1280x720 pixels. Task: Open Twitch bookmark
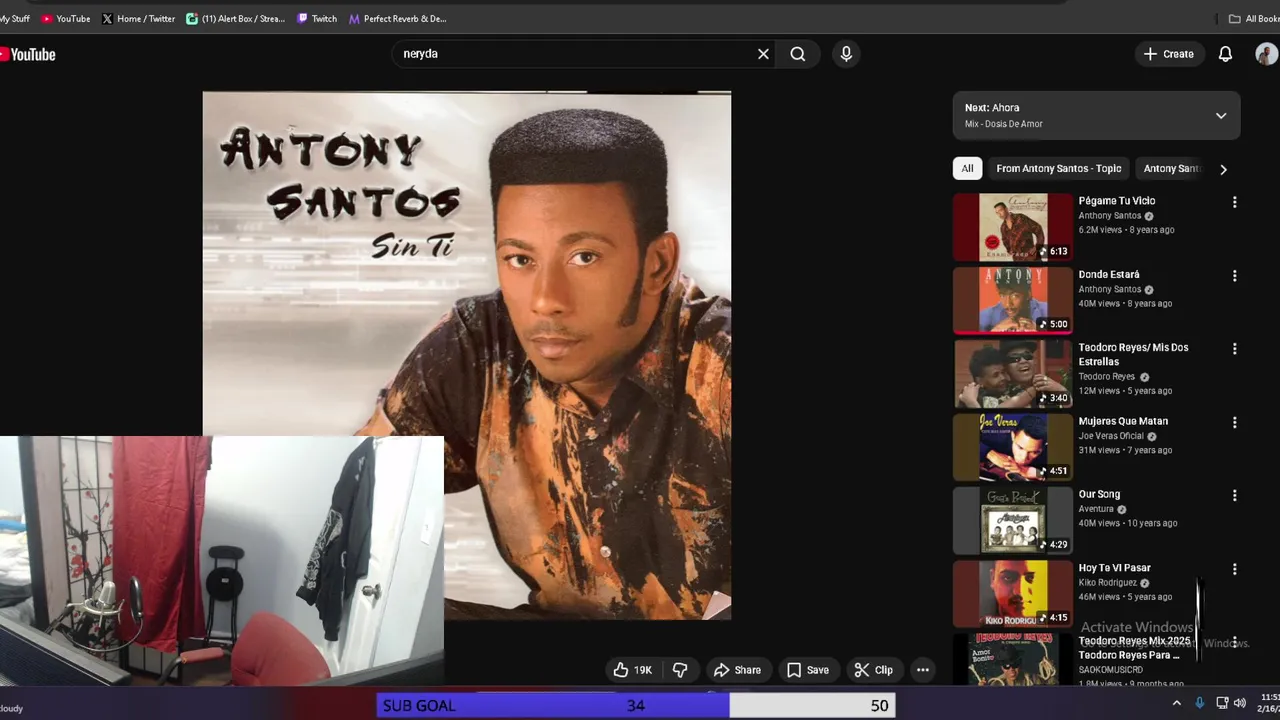[317, 18]
